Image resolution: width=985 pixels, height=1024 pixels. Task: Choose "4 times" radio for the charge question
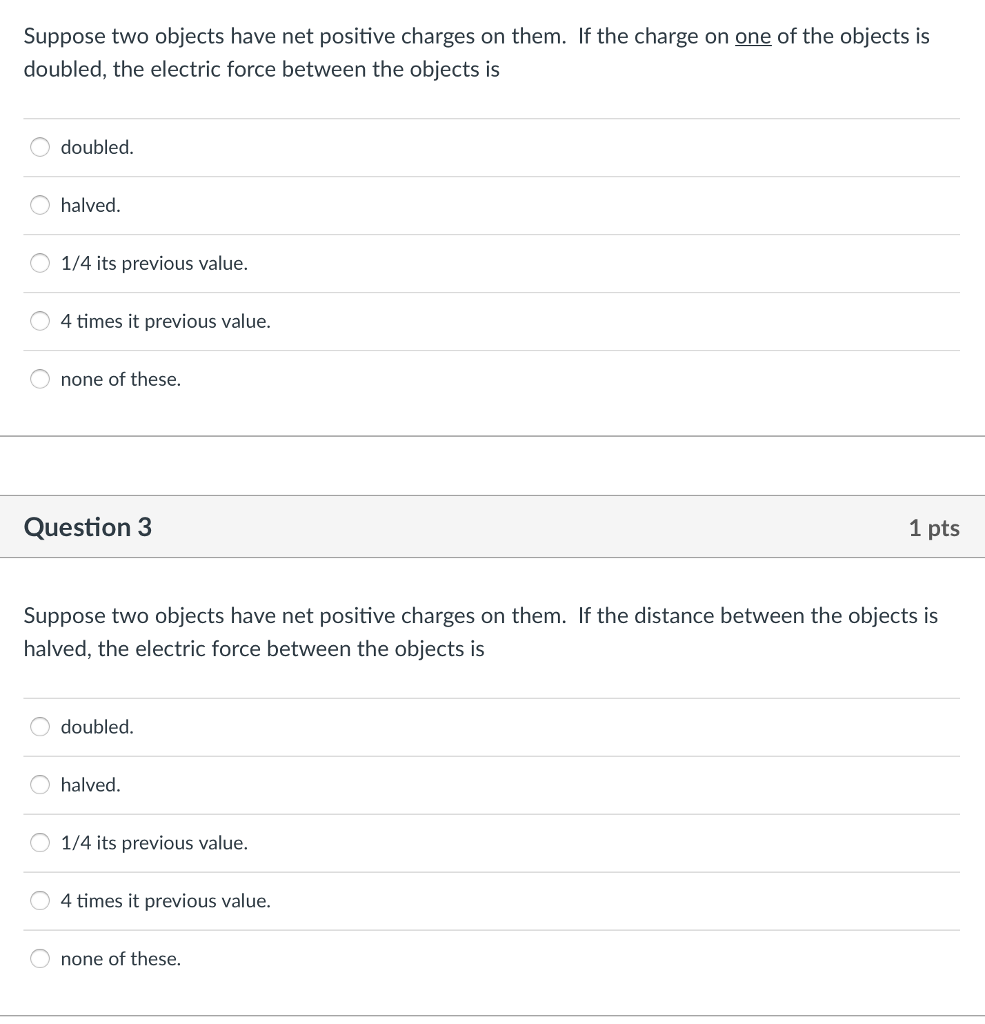pyautogui.click(x=40, y=322)
